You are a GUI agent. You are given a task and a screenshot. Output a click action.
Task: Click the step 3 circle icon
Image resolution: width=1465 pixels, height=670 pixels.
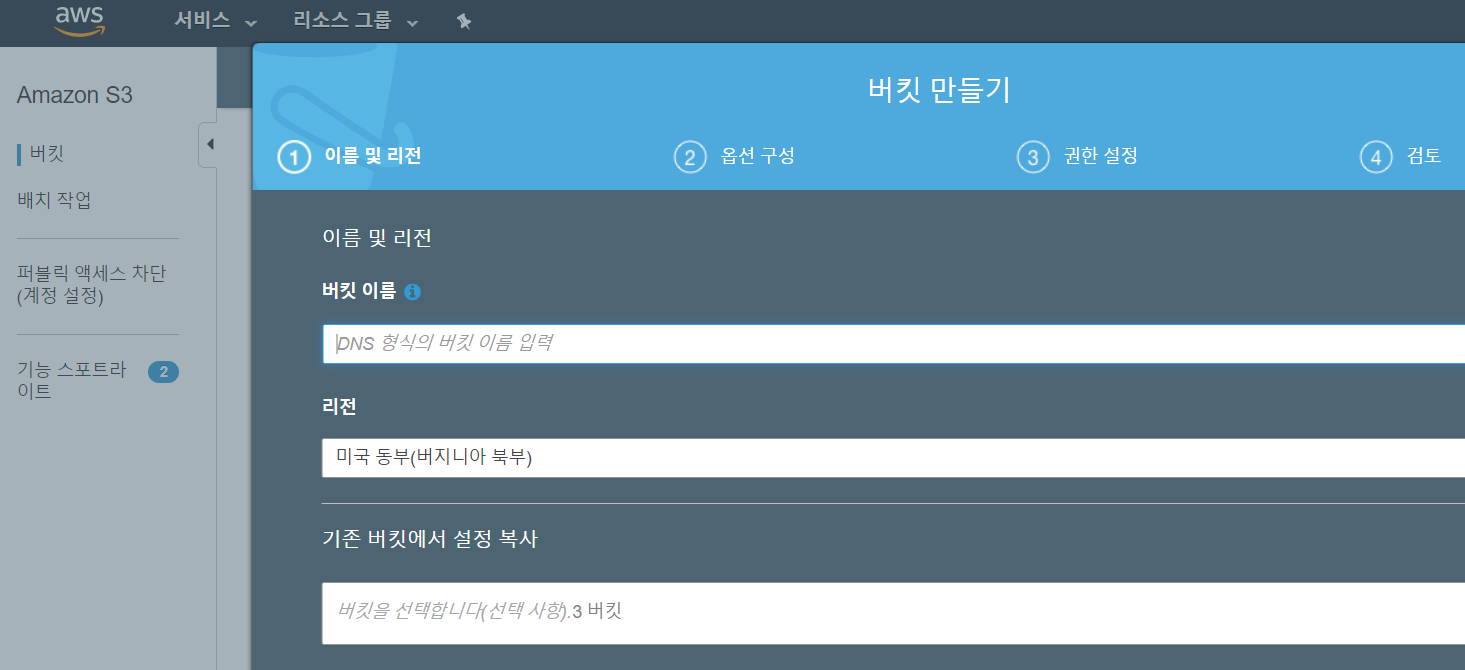coord(1033,157)
